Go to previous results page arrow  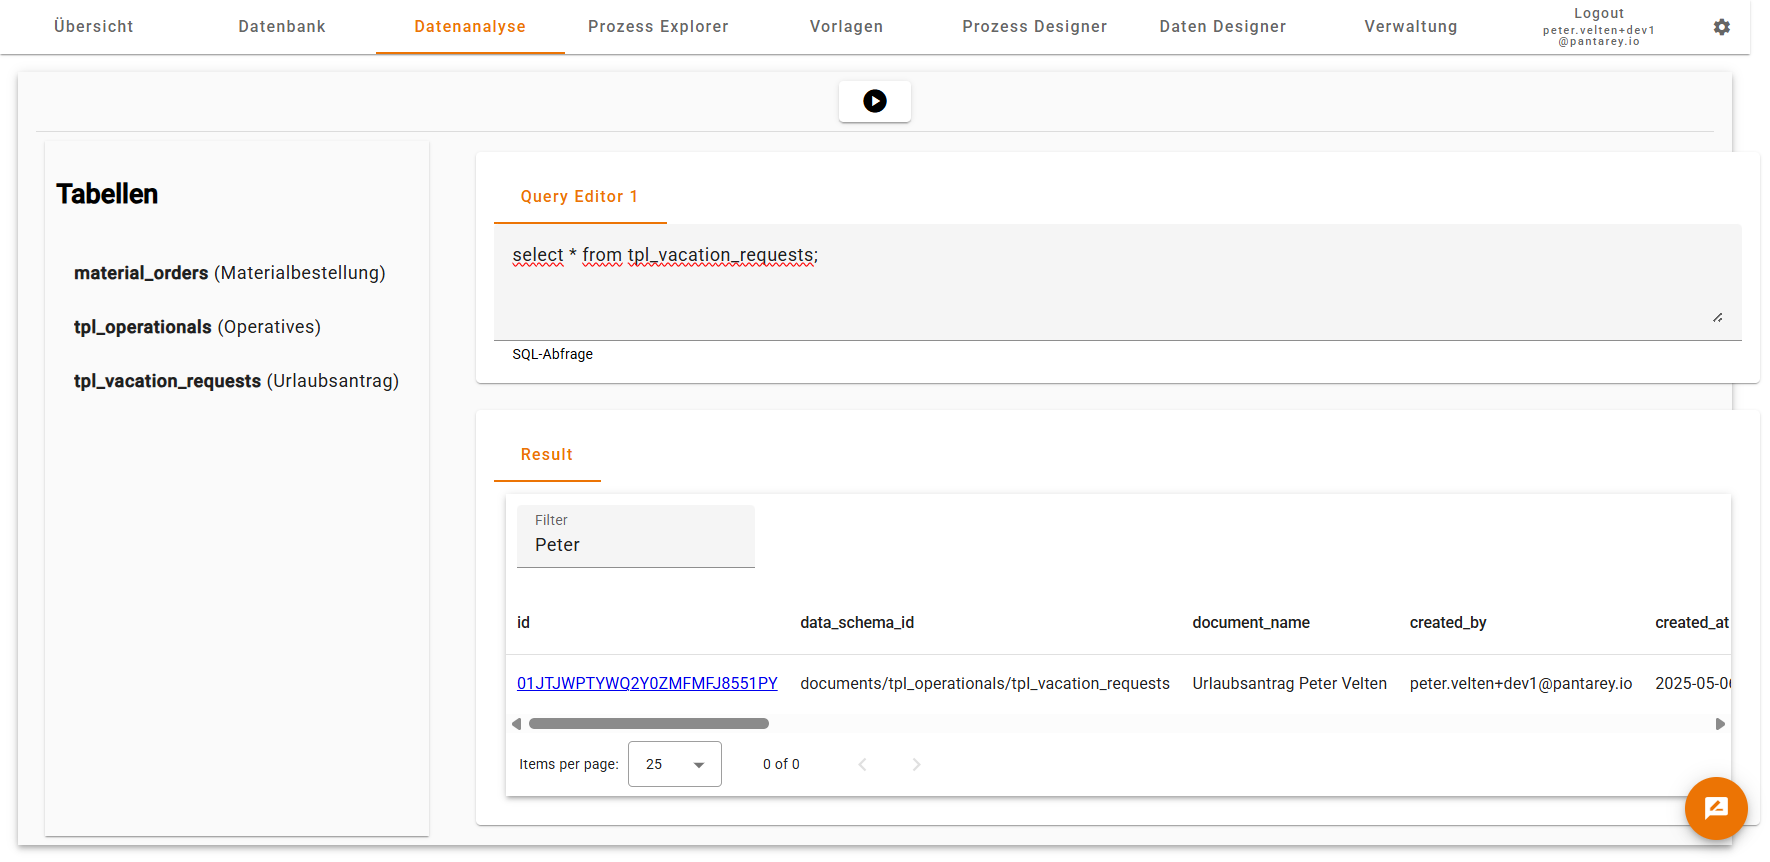pyautogui.click(x=862, y=764)
